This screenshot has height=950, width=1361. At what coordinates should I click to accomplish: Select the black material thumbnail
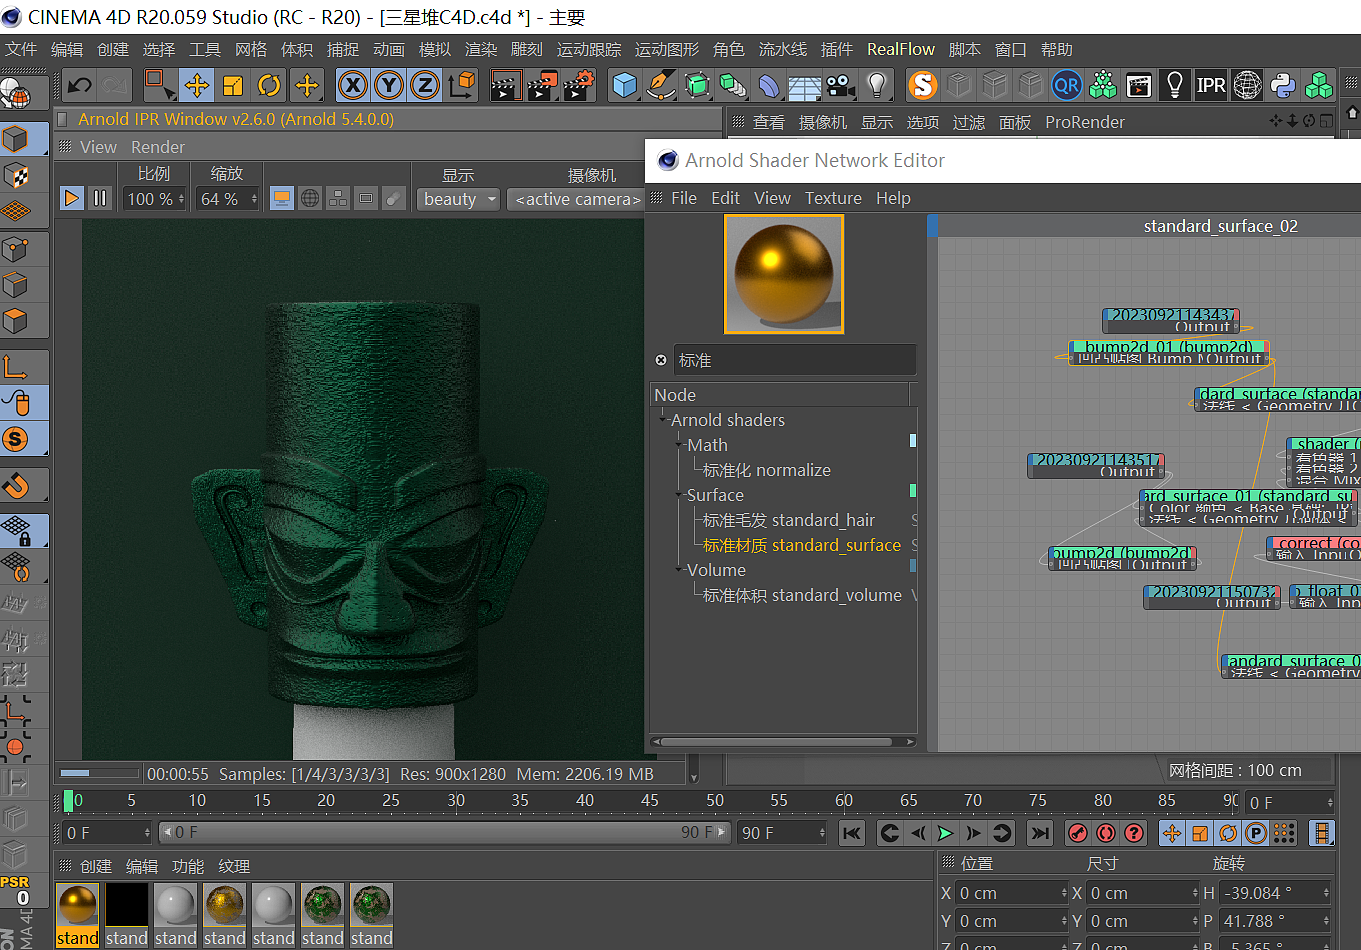click(127, 905)
